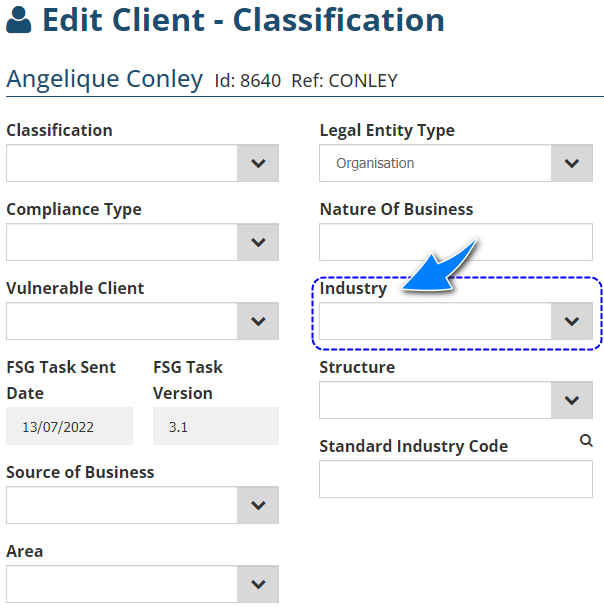This screenshot has width=604, height=607.
Task: Open the Classification dropdown arrow
Action: (258, 163)
